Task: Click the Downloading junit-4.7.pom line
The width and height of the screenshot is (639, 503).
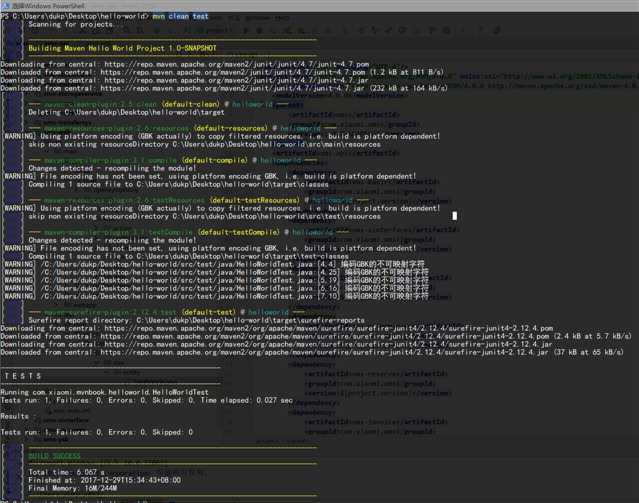Action: click(185, 64)
